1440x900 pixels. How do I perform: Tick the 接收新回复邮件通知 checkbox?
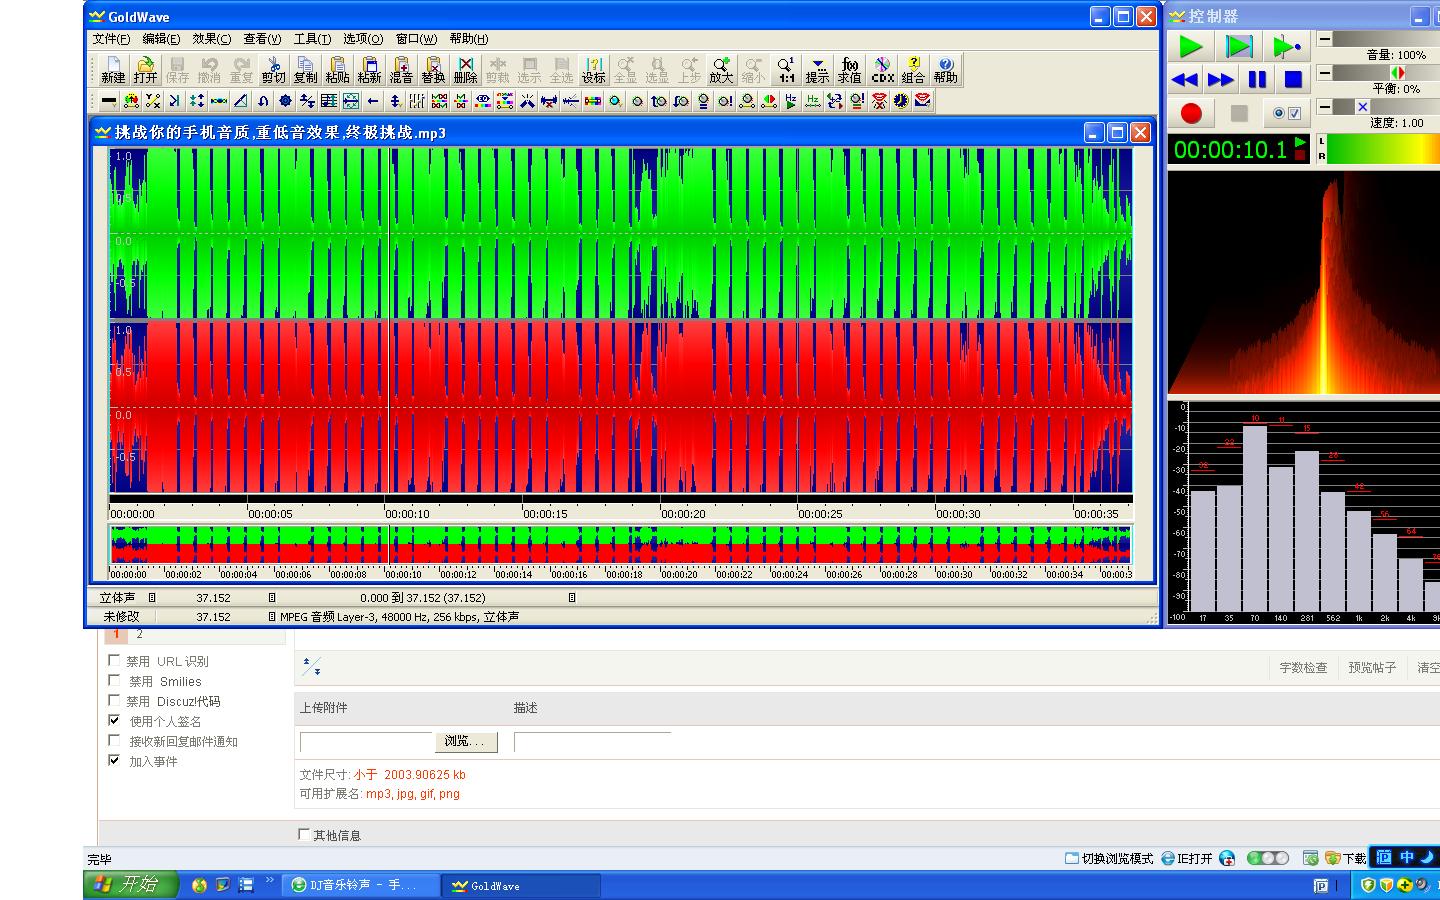(114, 740)
